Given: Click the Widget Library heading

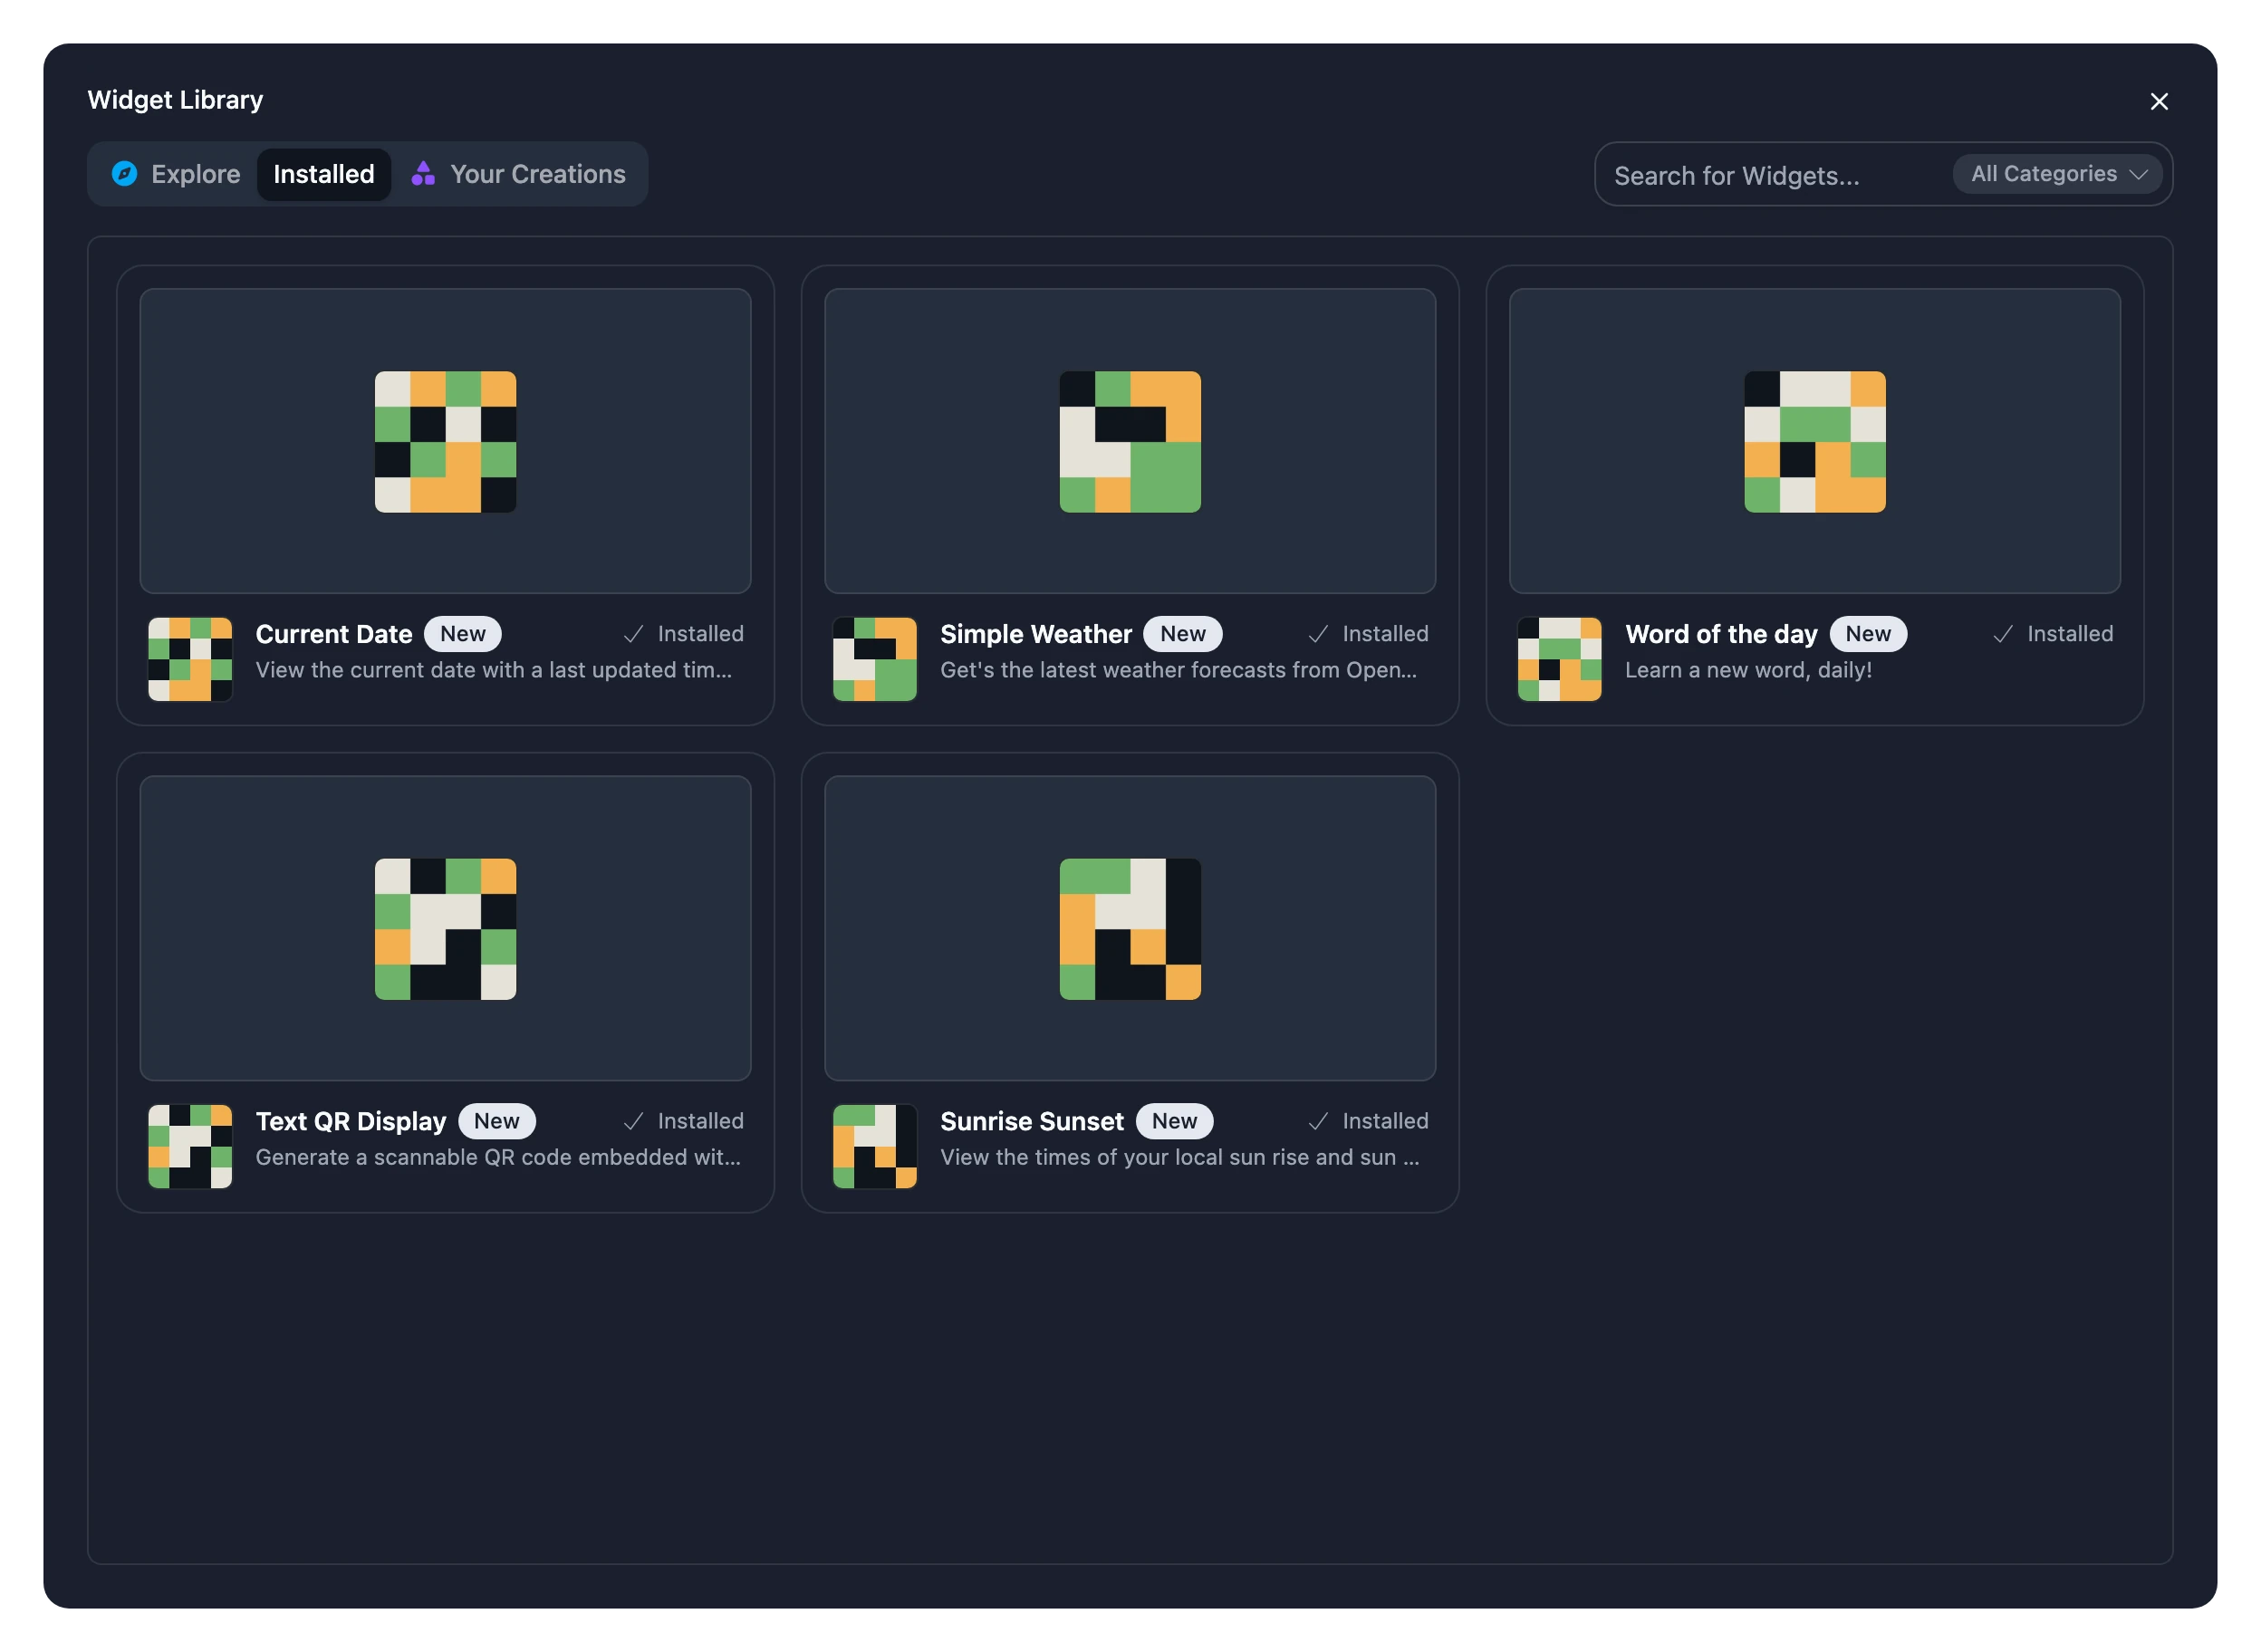Looking at the screenshot, I should [x=175, y=100].
